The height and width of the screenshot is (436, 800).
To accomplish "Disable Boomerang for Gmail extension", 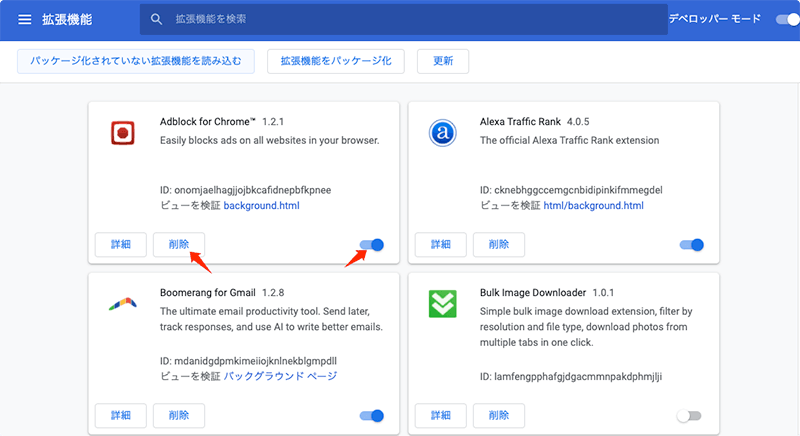I will 371,416.
